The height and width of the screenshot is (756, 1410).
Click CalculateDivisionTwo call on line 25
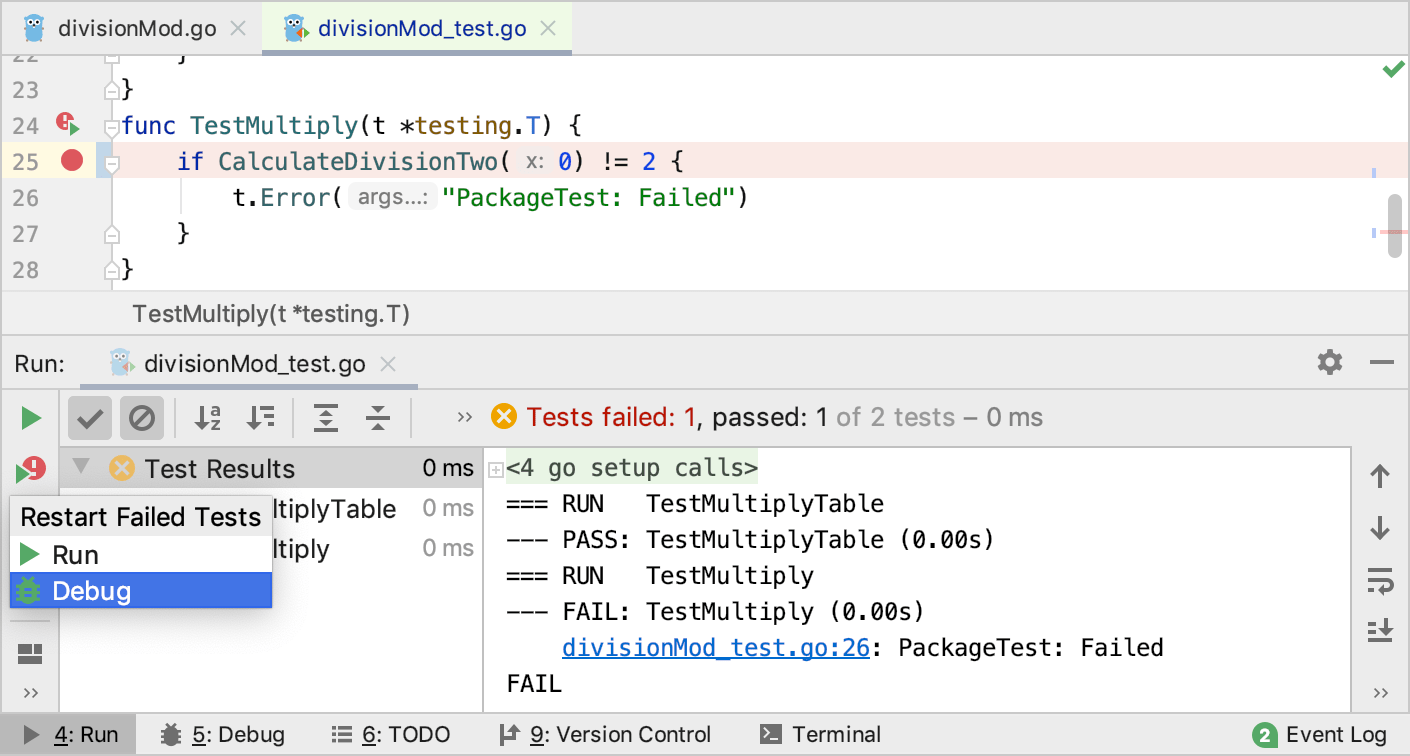coord(358,162)
